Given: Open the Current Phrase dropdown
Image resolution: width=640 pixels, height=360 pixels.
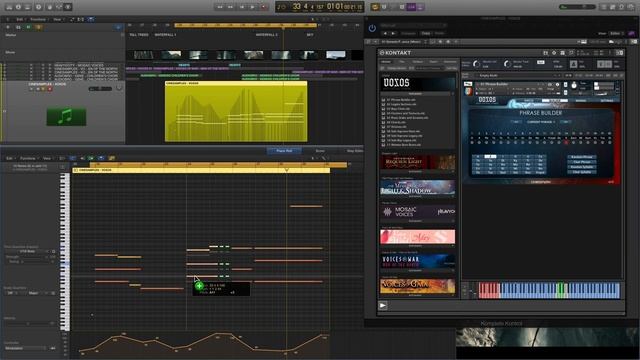Looking at the screenshot, I should [541, 122].
